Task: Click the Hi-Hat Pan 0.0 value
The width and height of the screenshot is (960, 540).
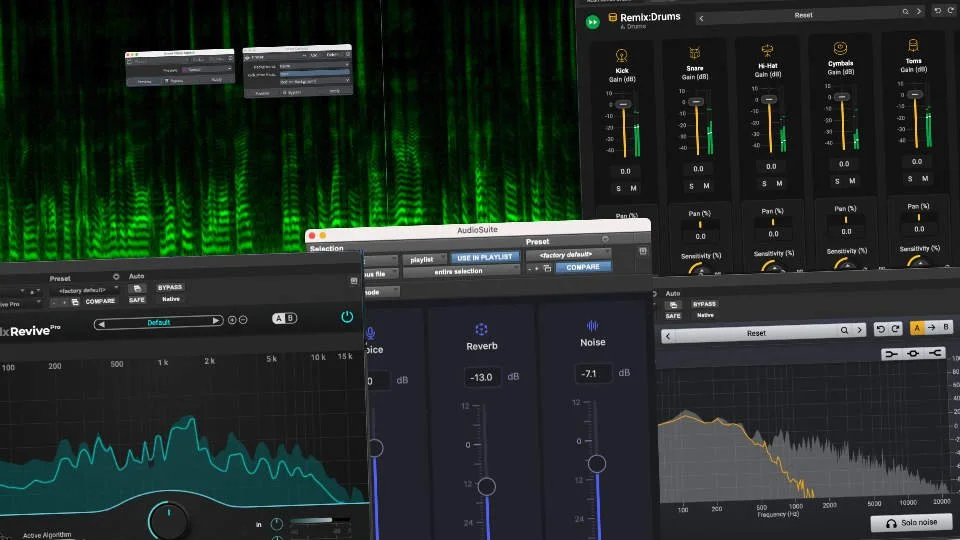Action: click(773, 234)
